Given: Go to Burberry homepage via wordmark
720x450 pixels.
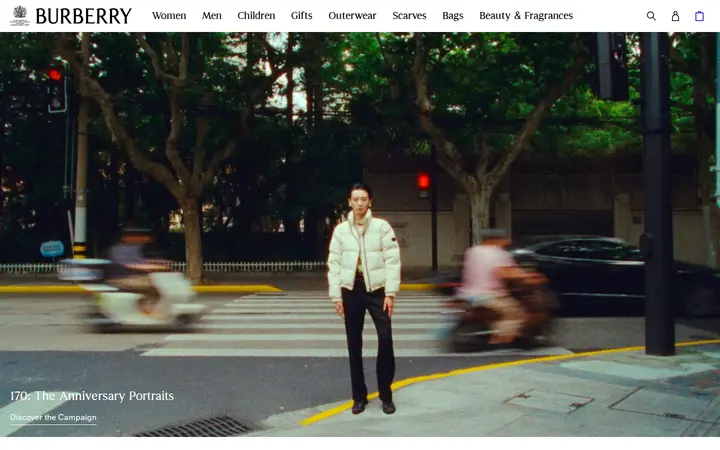Looking at the screenshot, I should pos(83,16).
